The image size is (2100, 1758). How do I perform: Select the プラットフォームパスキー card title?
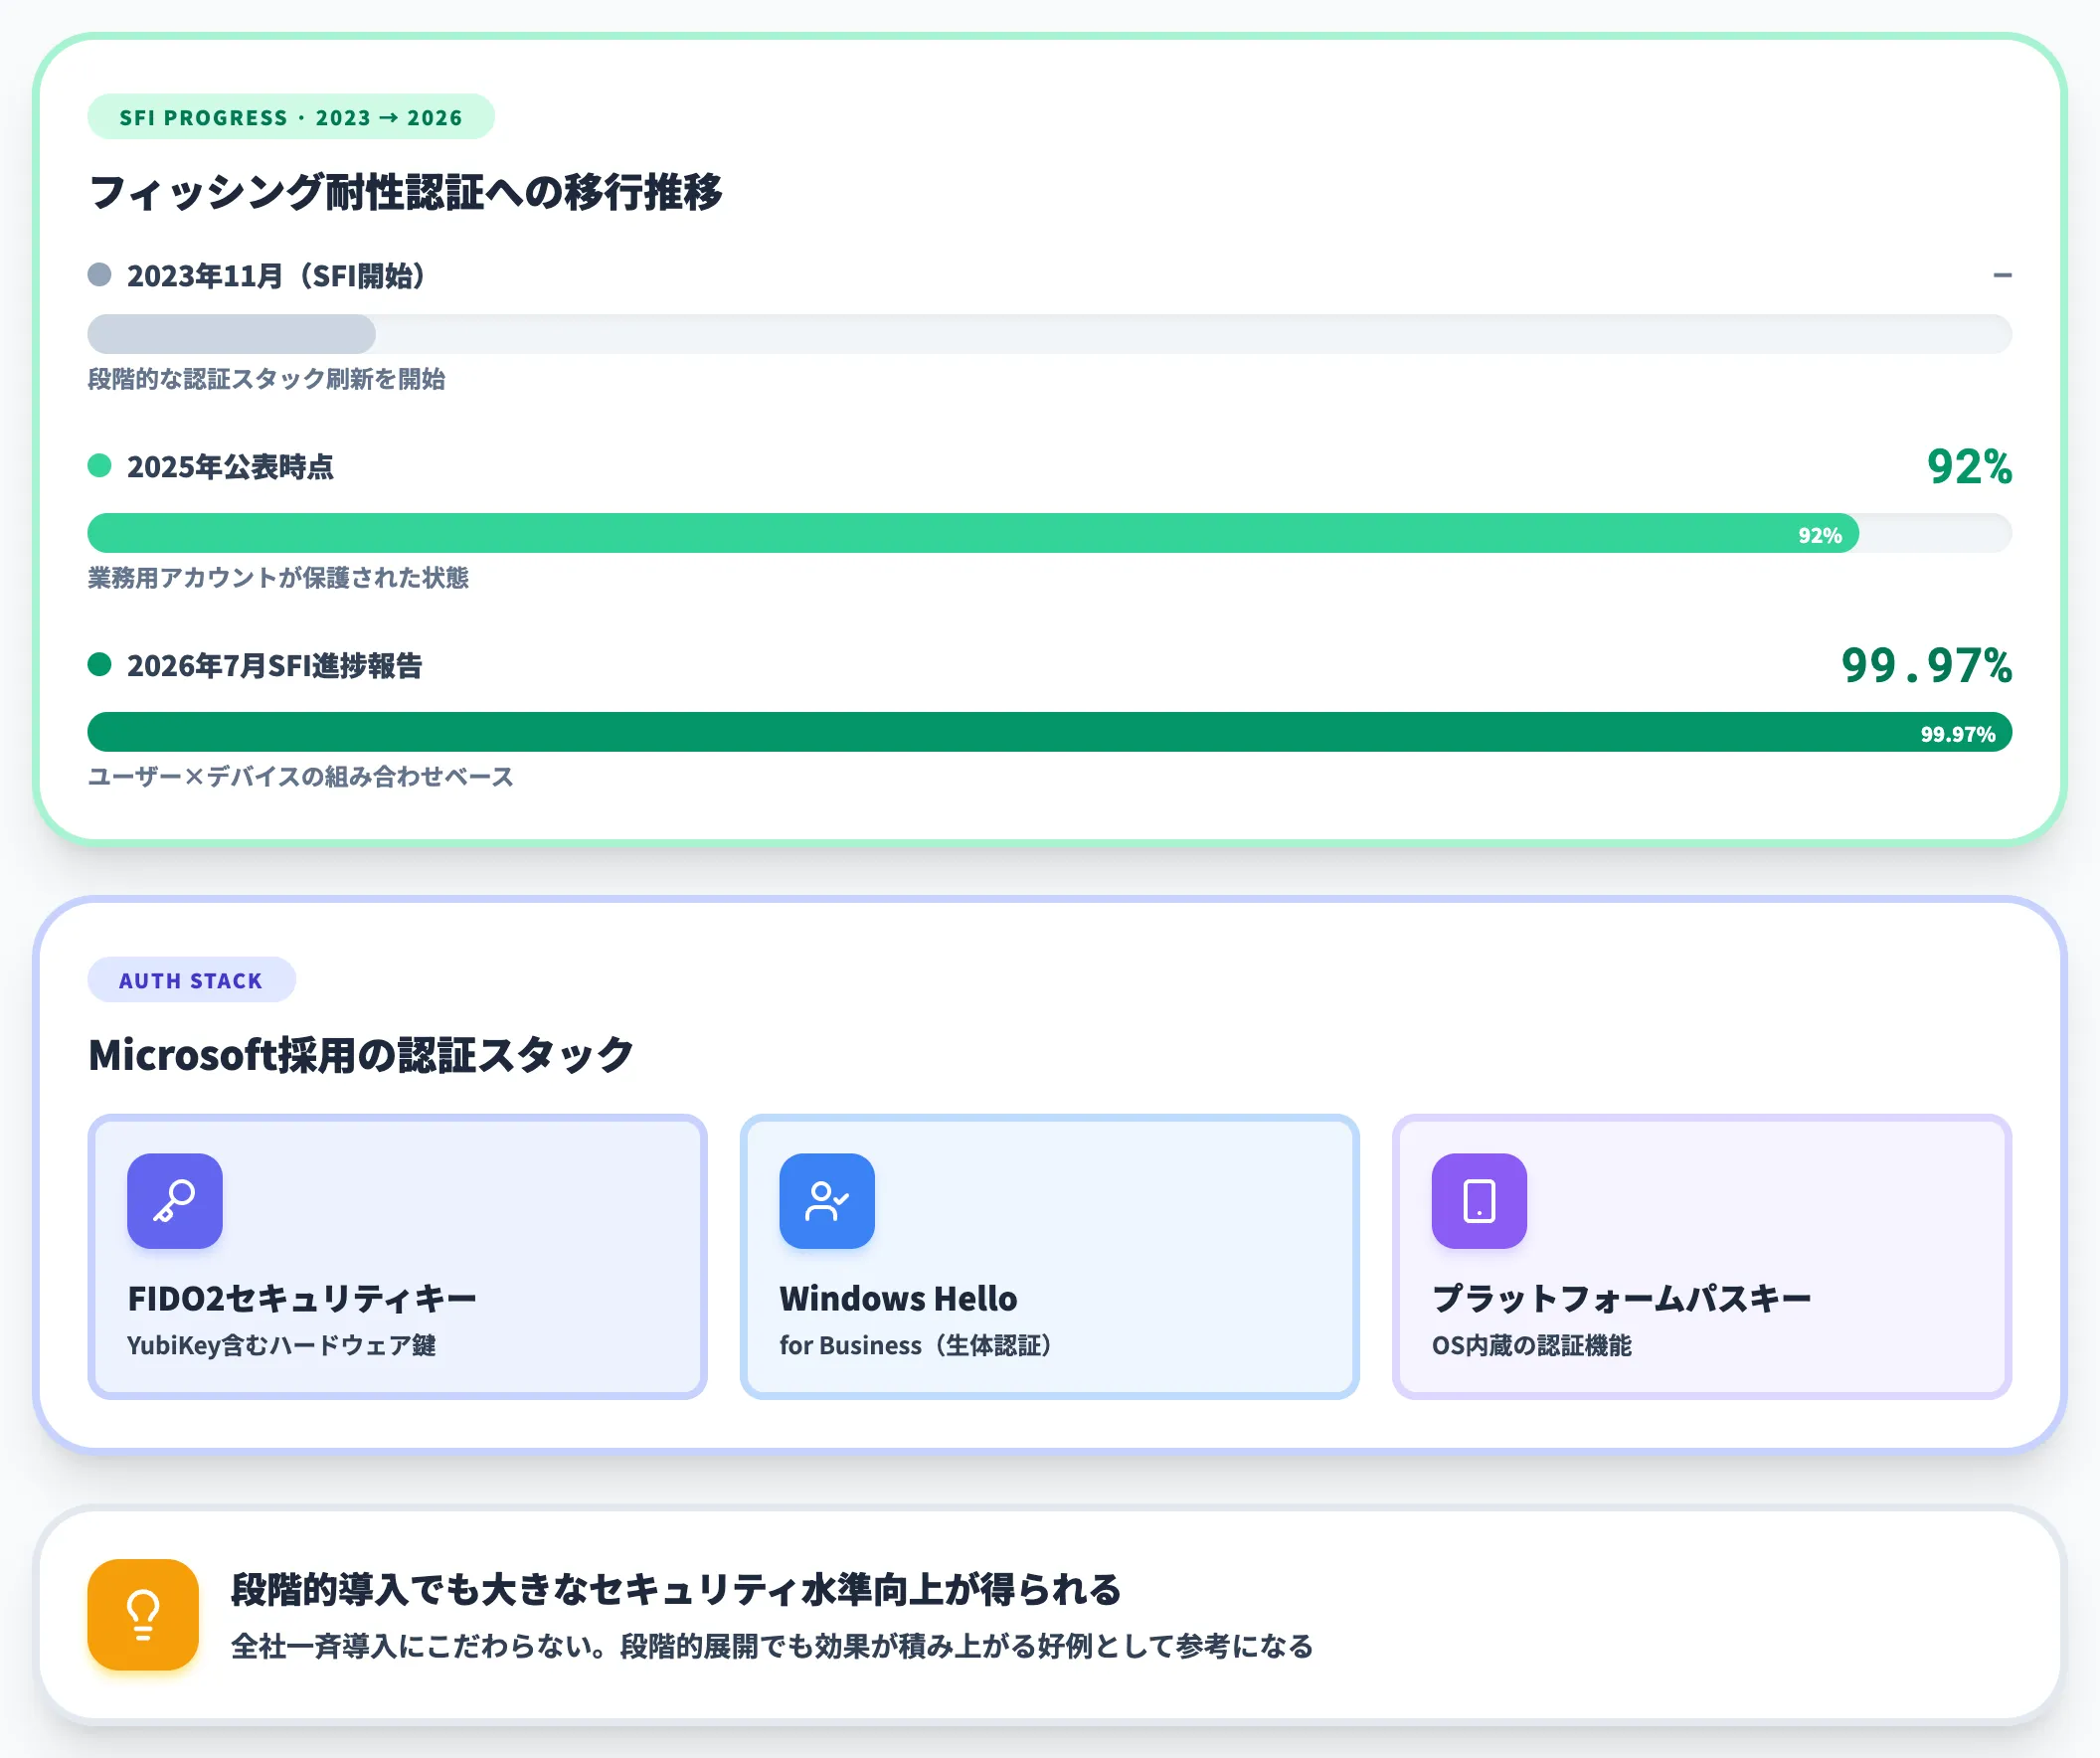coord(1621,1298)
